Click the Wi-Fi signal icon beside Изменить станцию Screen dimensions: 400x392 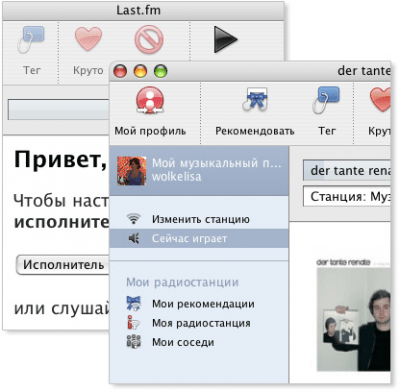(133, 219)
